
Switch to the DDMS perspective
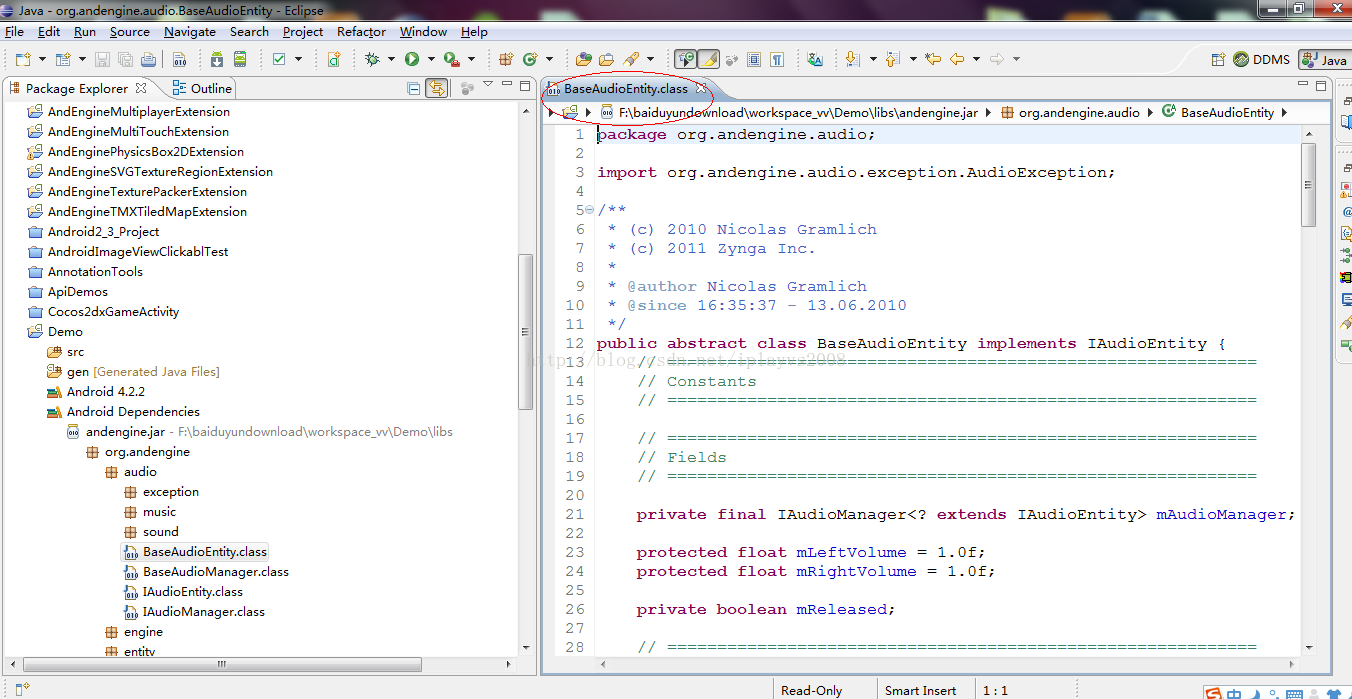click(x=1261, y=60)
